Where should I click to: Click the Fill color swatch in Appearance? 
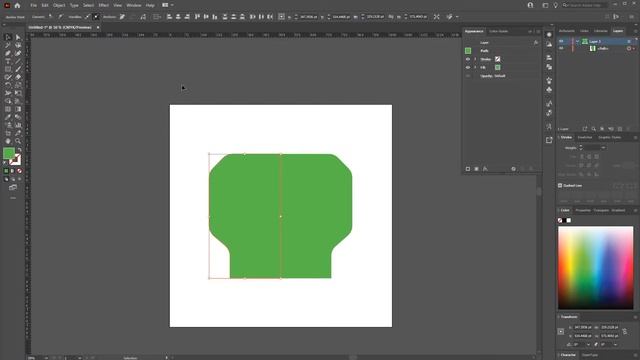click(498, 67)
